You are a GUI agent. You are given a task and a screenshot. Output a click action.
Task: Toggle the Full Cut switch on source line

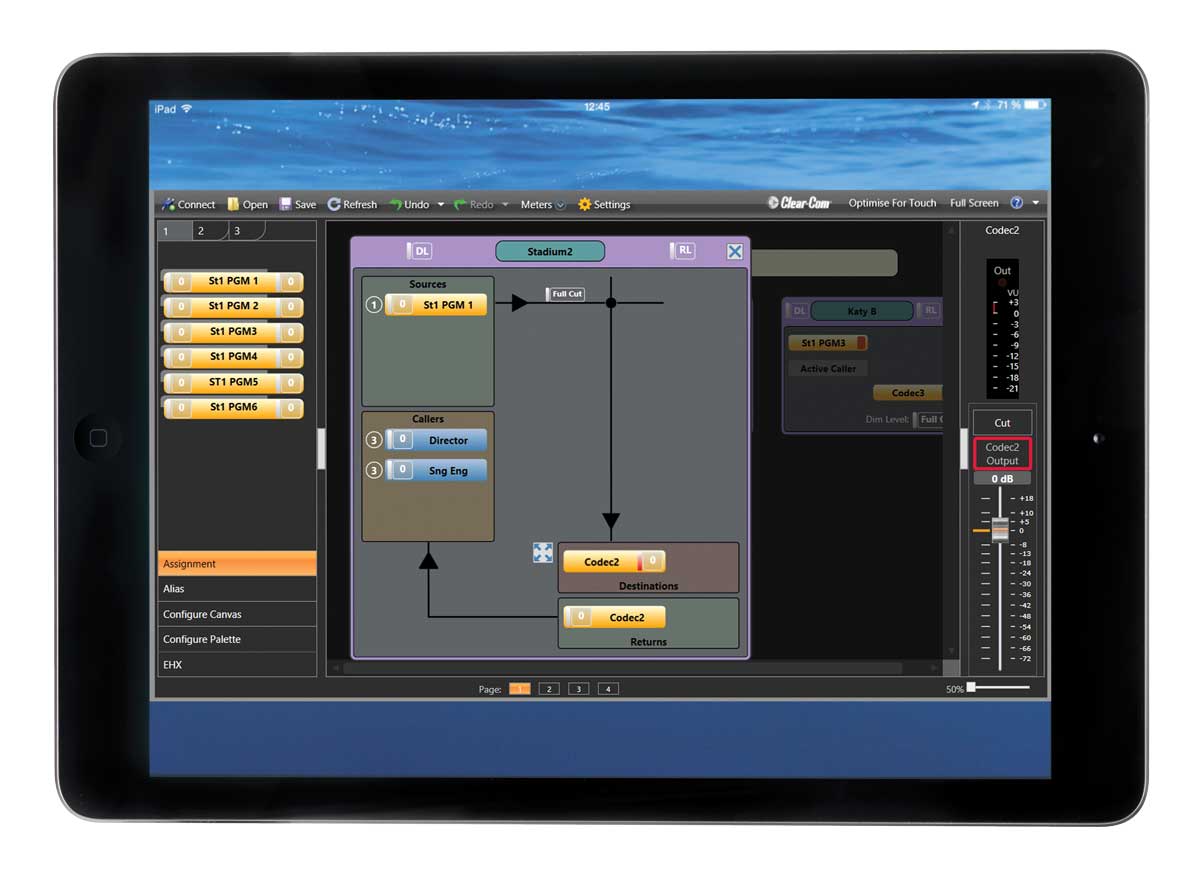pos(565,294)
